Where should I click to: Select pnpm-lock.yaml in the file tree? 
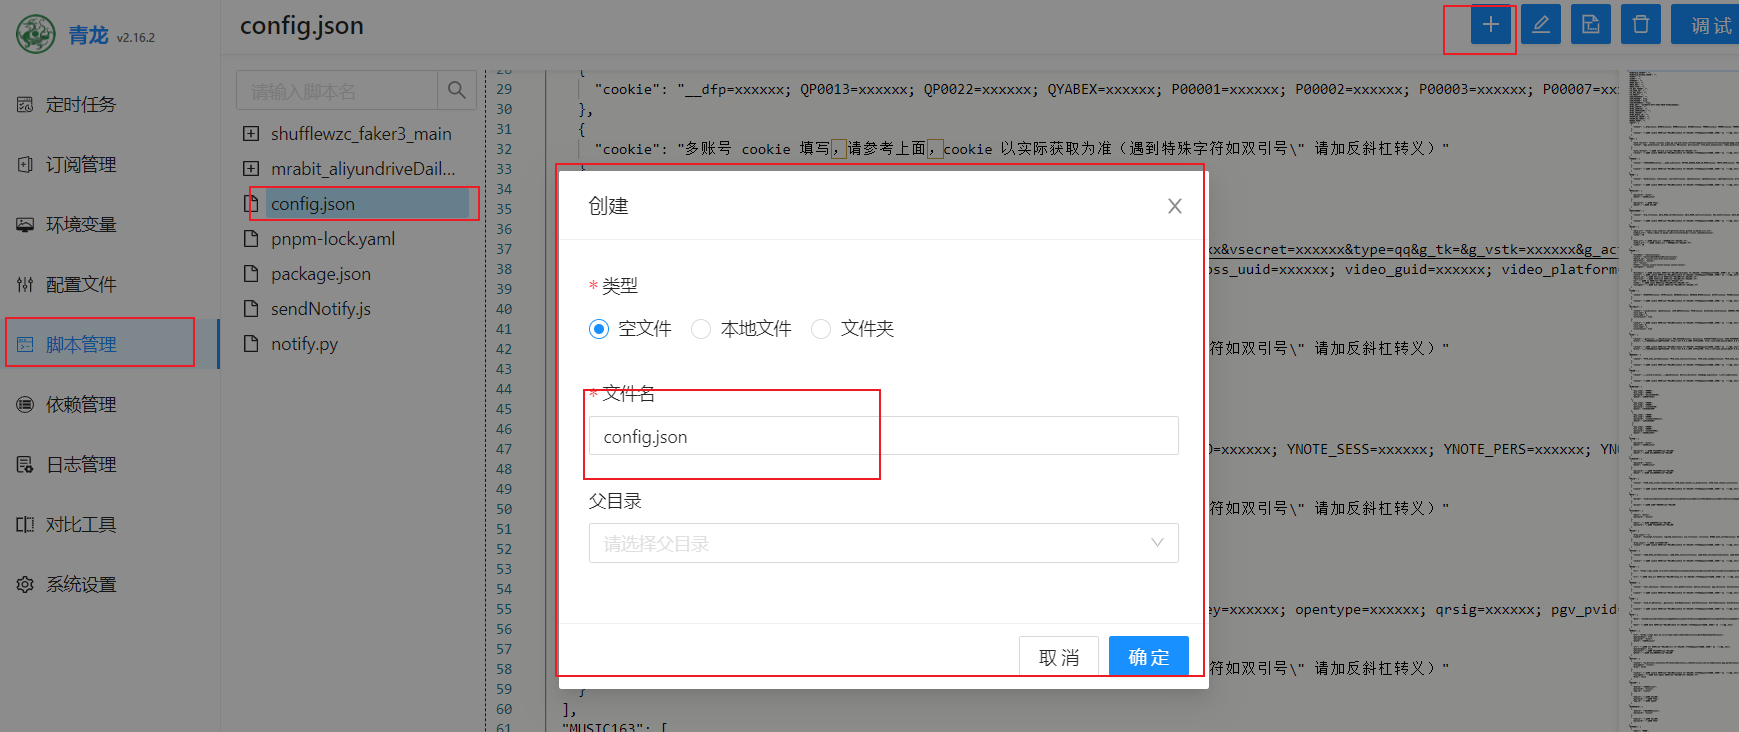(333, 238)
